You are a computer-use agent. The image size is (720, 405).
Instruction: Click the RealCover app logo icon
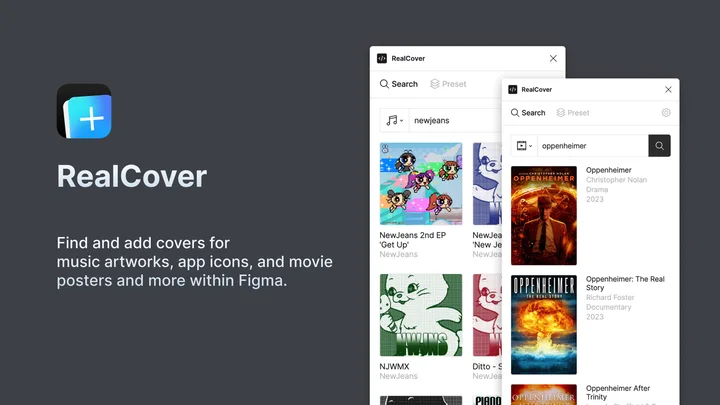point(84,111)
